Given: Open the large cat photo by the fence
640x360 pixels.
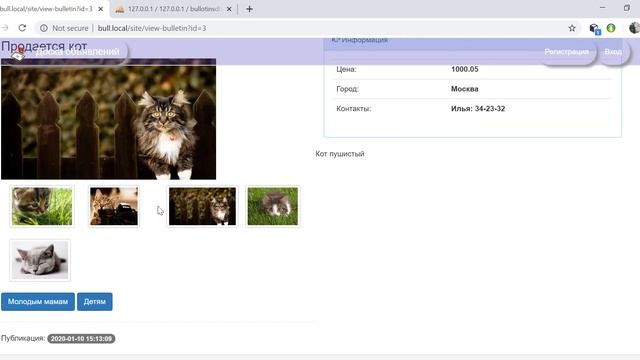Looking at the screenshot, I should (x=109, y=119).
